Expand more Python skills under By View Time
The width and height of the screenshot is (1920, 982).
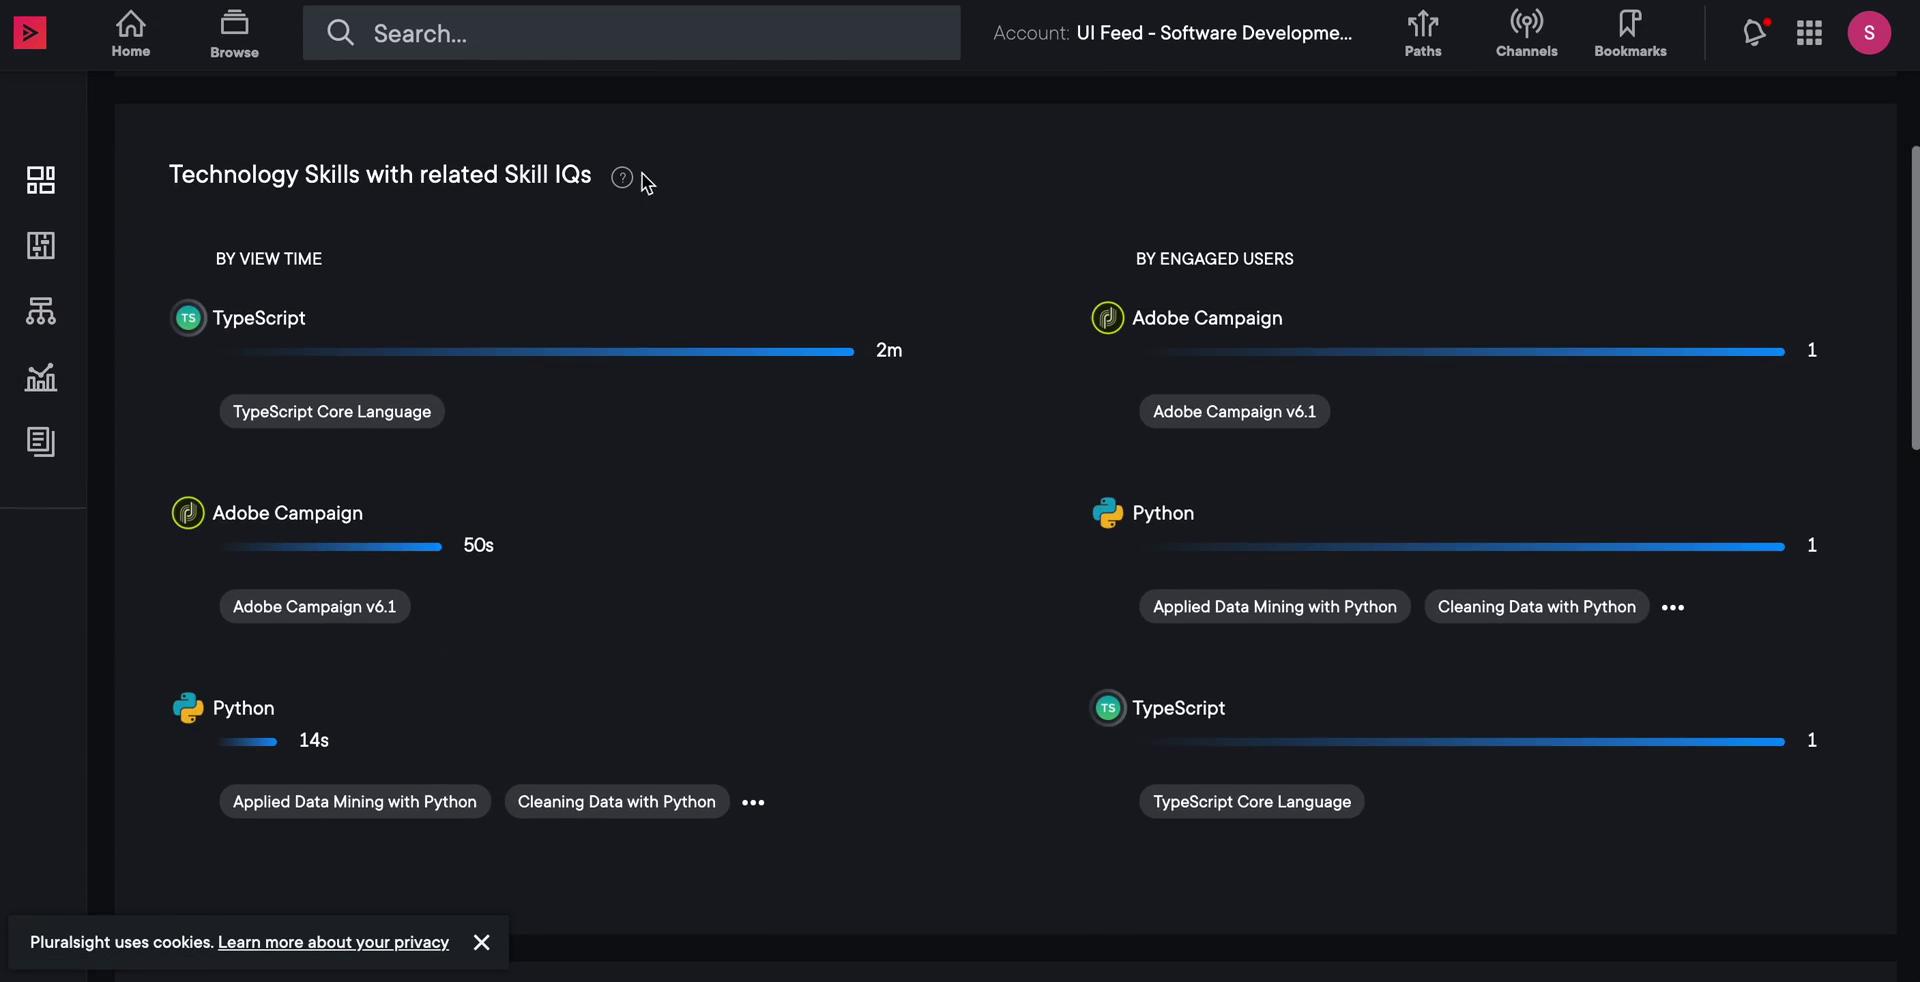[x=754, y=802]
